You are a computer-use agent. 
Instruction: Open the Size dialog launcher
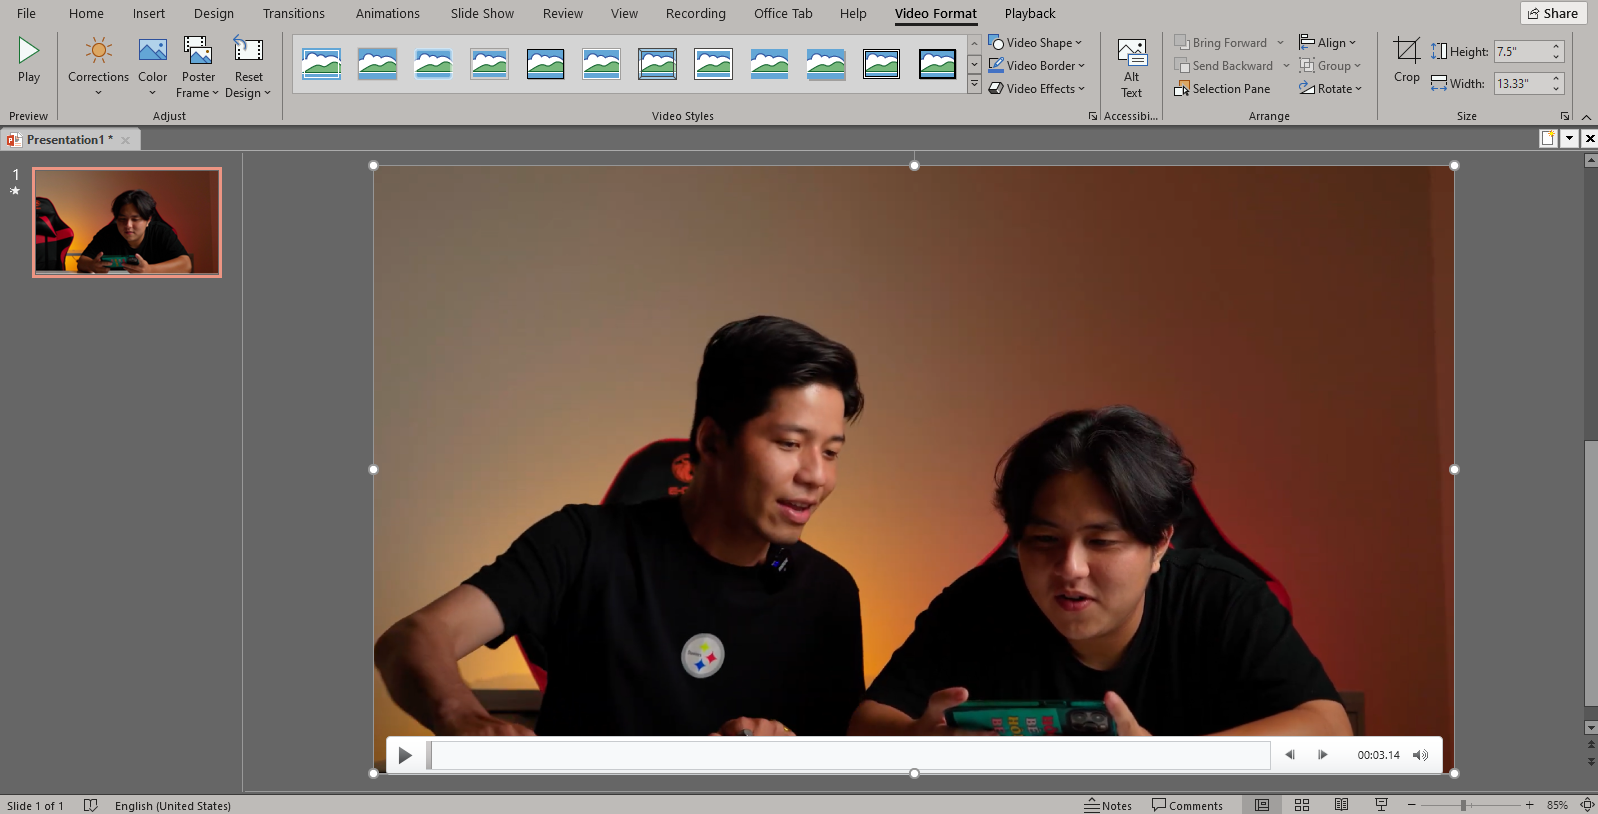(x=1565, y=116)
